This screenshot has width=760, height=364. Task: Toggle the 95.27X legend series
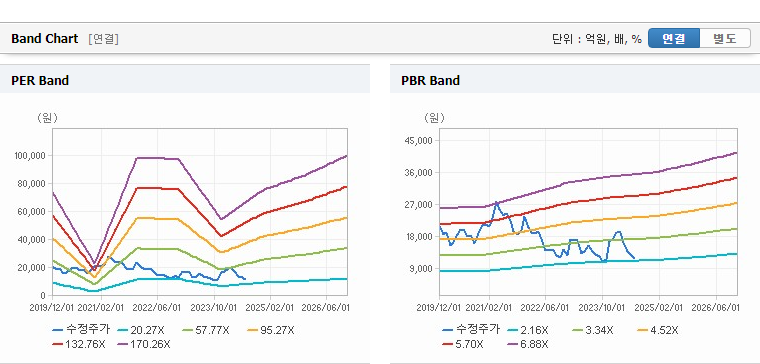coord(270,330)
